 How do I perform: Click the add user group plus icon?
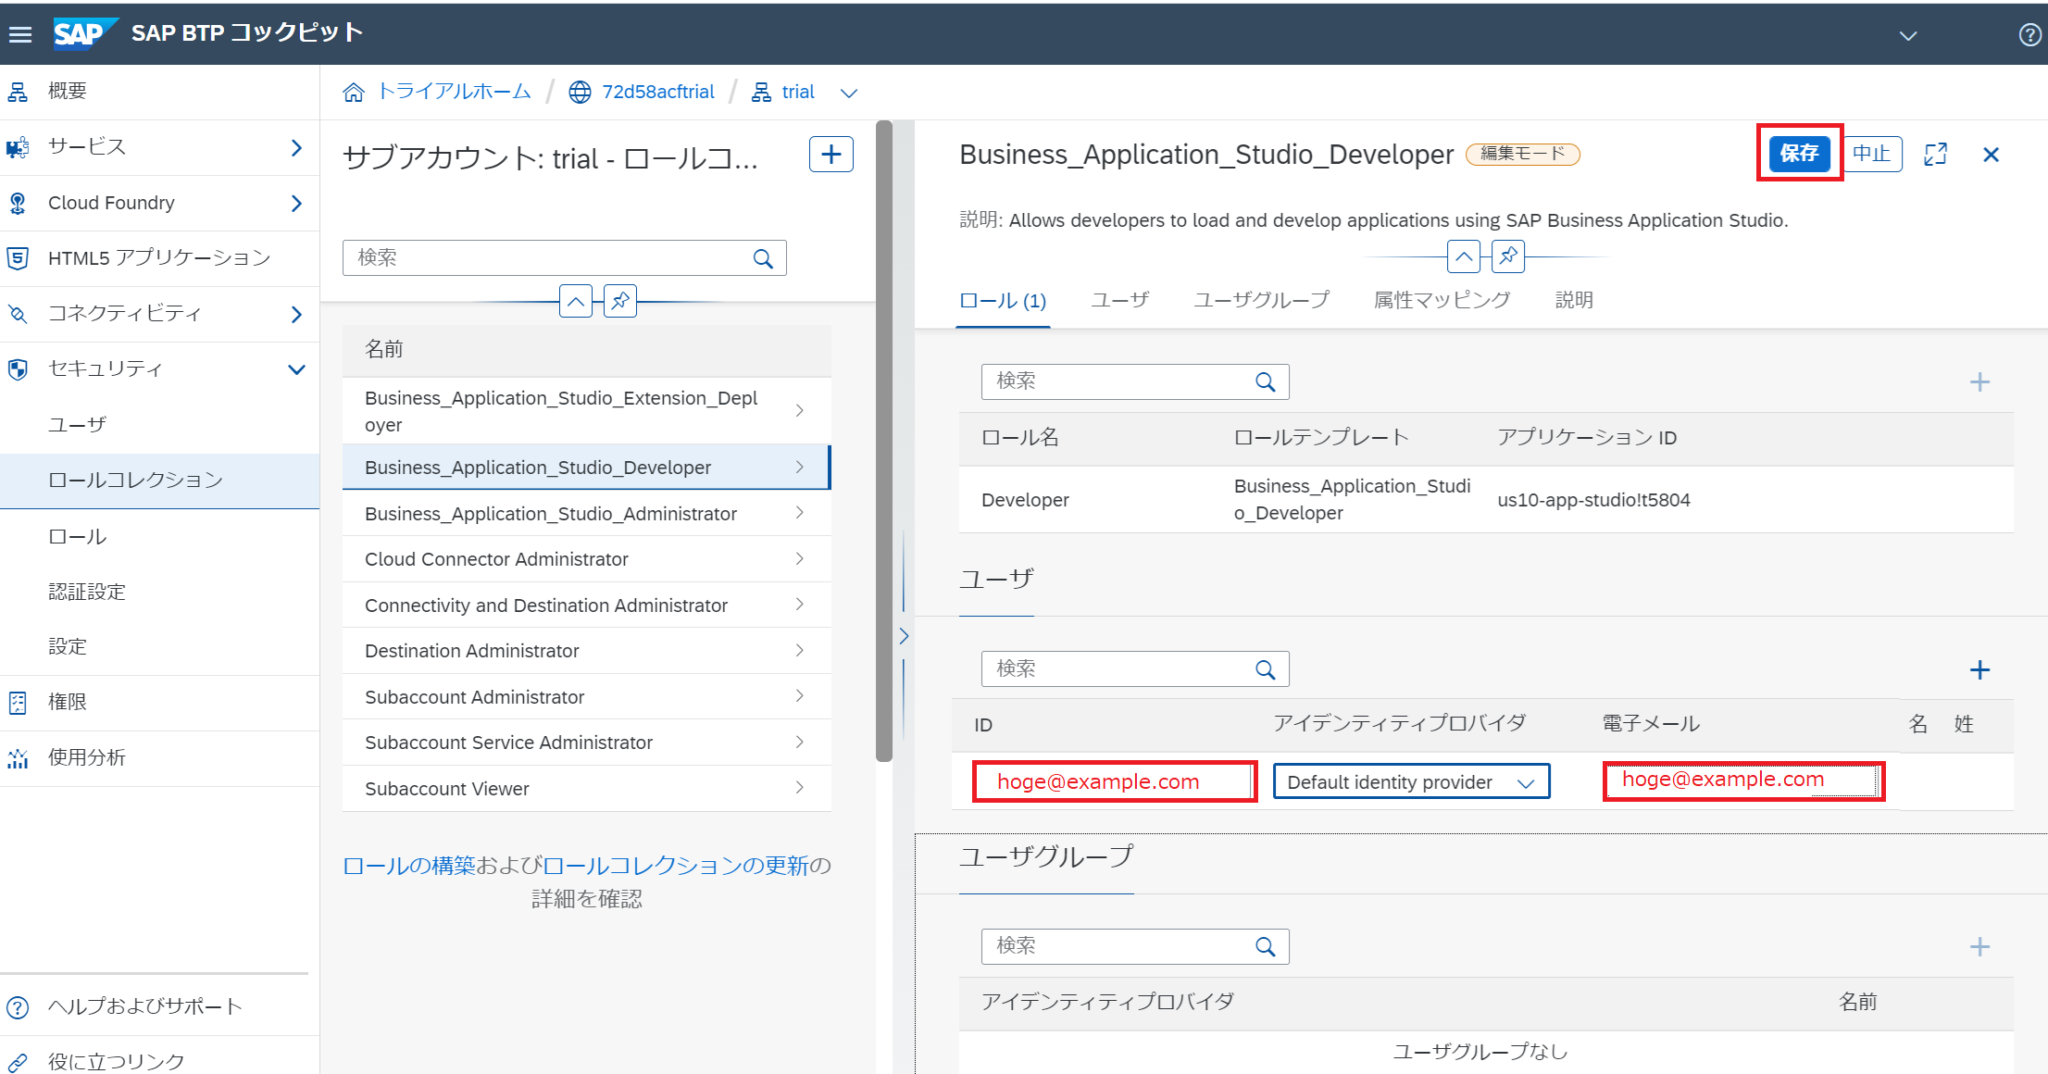point(1979,946)
